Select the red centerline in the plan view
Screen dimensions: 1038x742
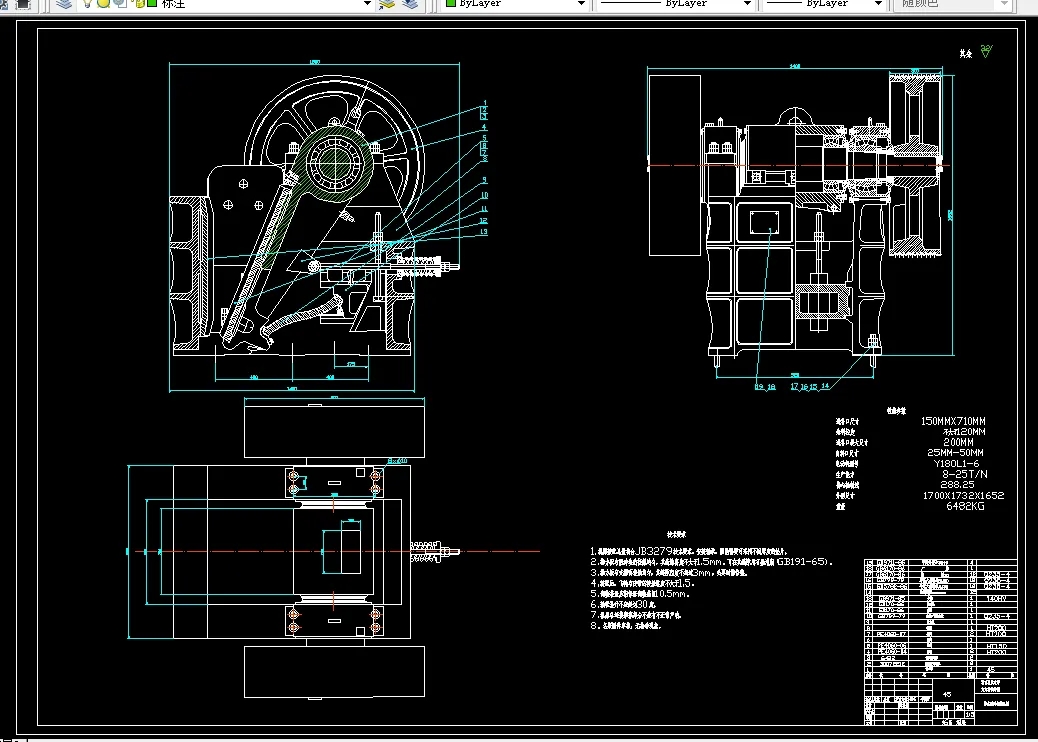[x=338, y=551]
